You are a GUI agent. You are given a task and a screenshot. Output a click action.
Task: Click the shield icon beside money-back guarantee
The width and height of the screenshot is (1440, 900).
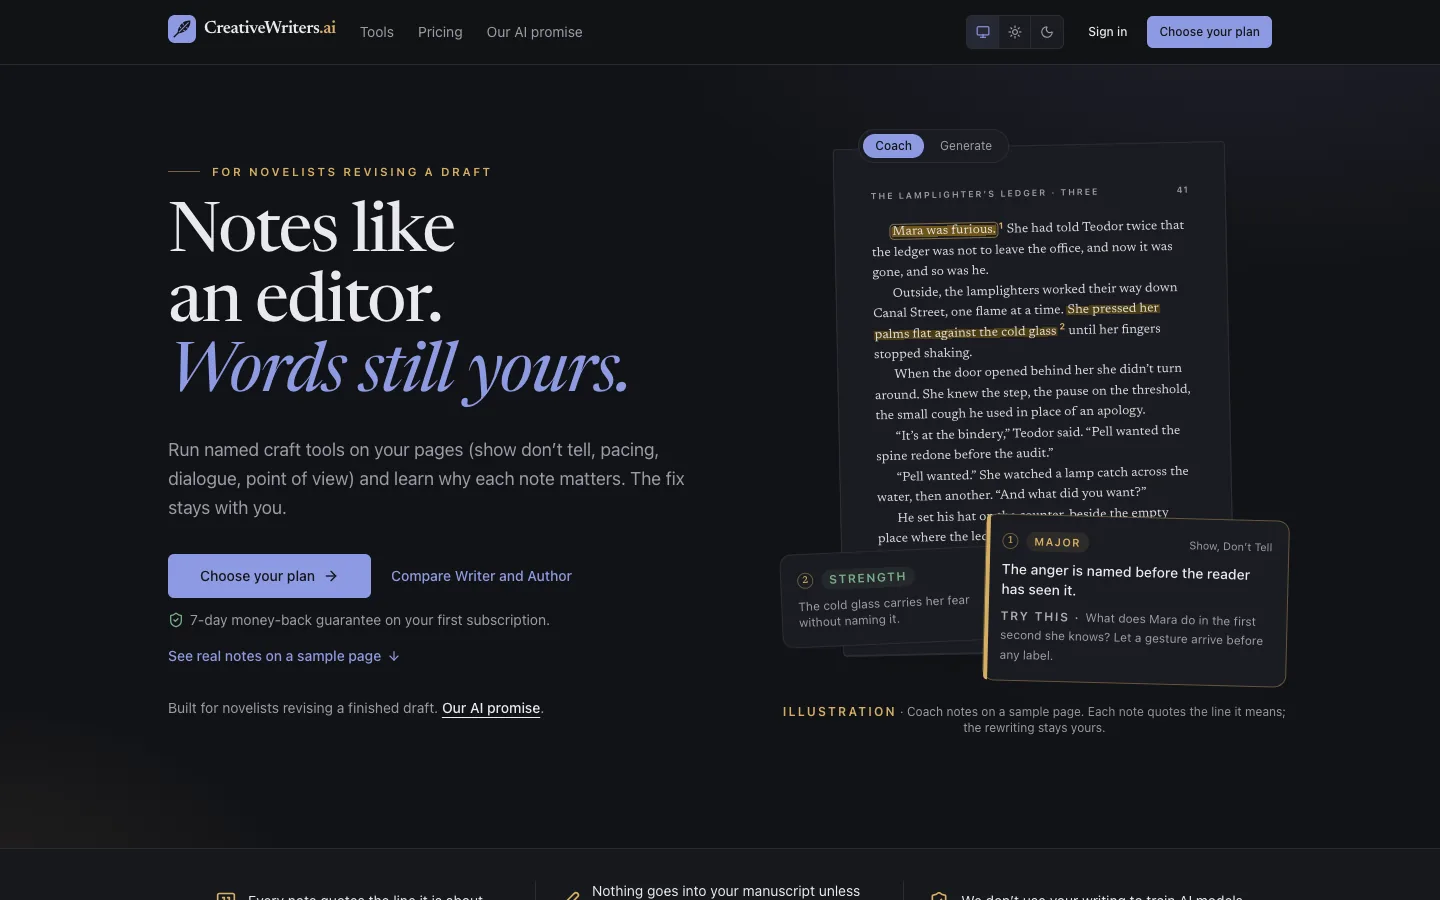tap(176, 620)
